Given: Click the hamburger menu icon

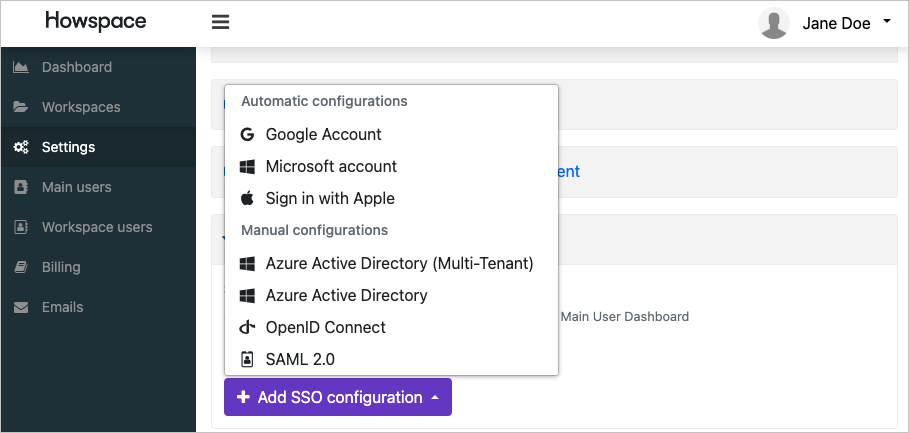Looking at the screenshot, I should [x=220, y=23].
